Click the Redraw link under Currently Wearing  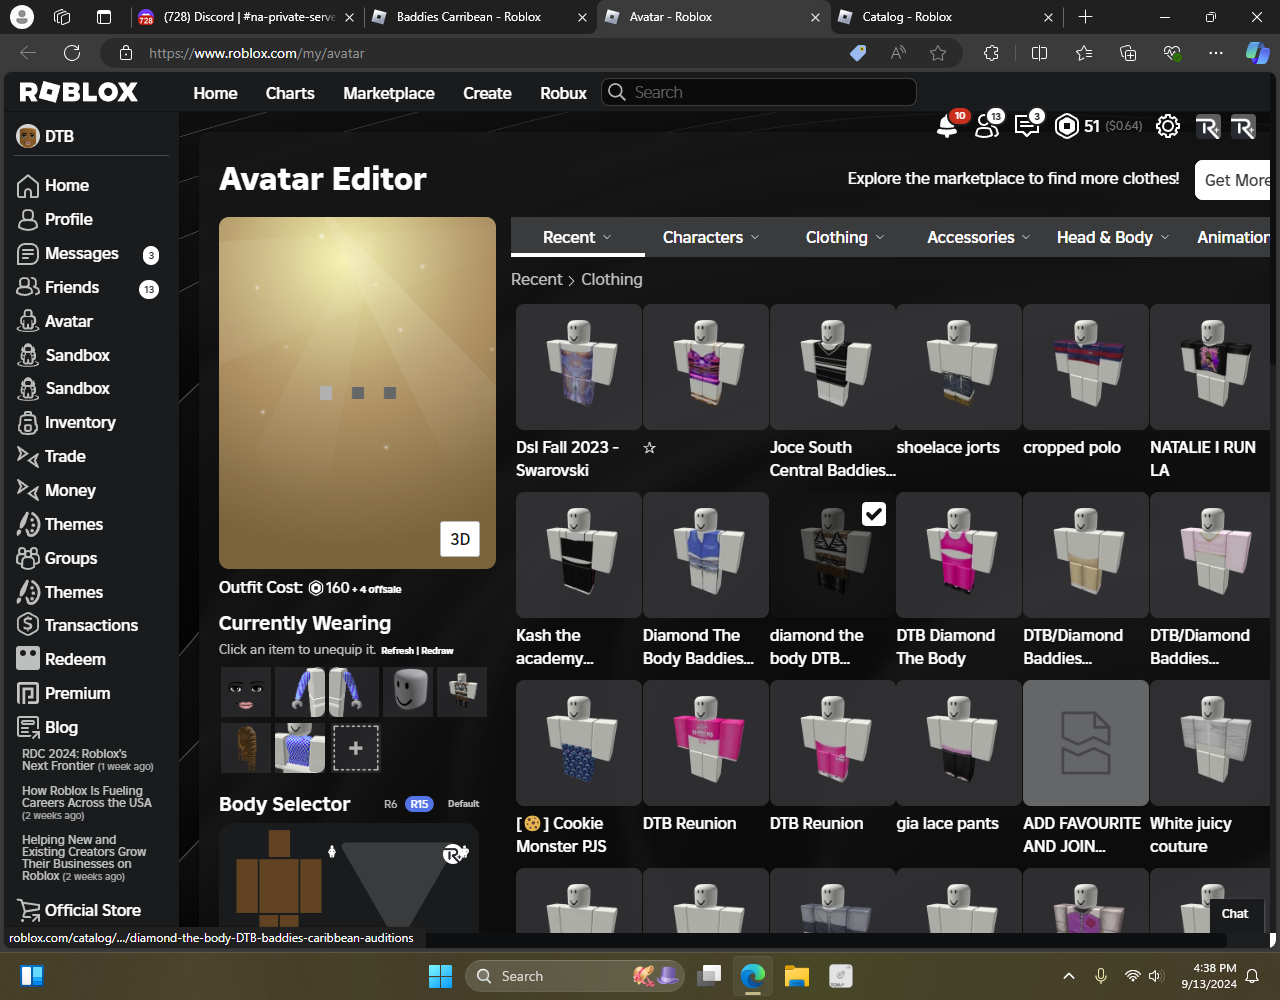(x=438, y=651)
